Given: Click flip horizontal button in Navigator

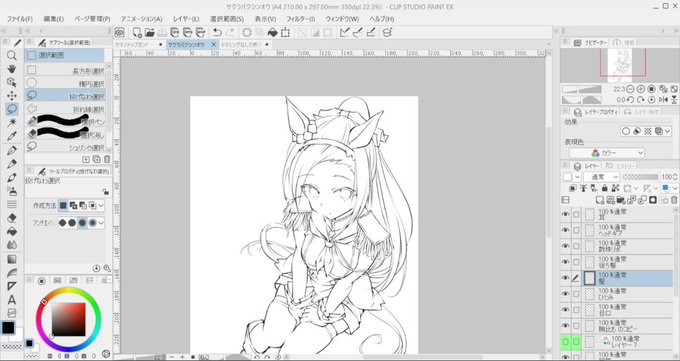Looking at the screenshot, I should (x=664, y=100).
